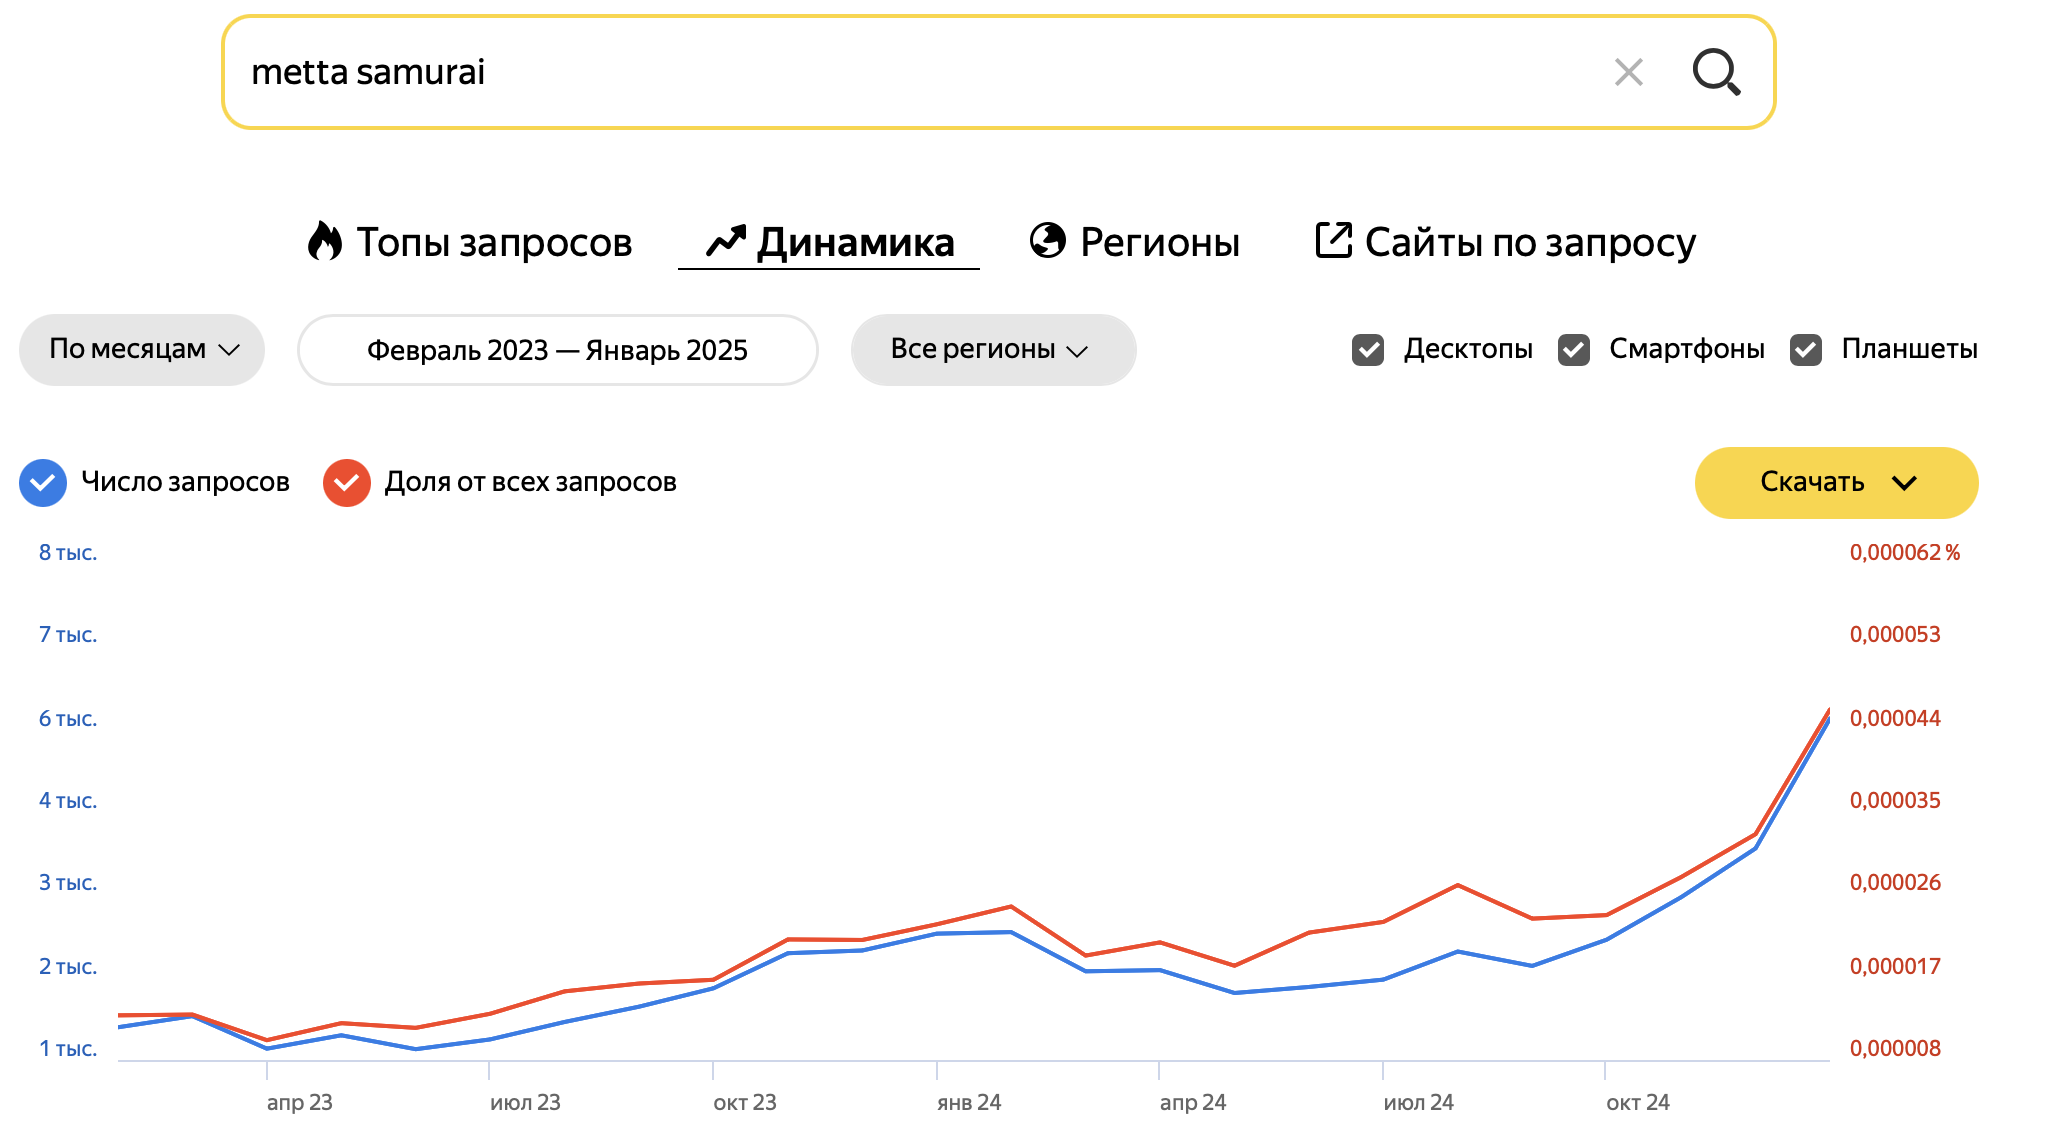The height and width of the screenshot is (1144, 2058).
Task: Open the date range Февраль 2023 — Январь 2025
Action: (x=558, y=350)
